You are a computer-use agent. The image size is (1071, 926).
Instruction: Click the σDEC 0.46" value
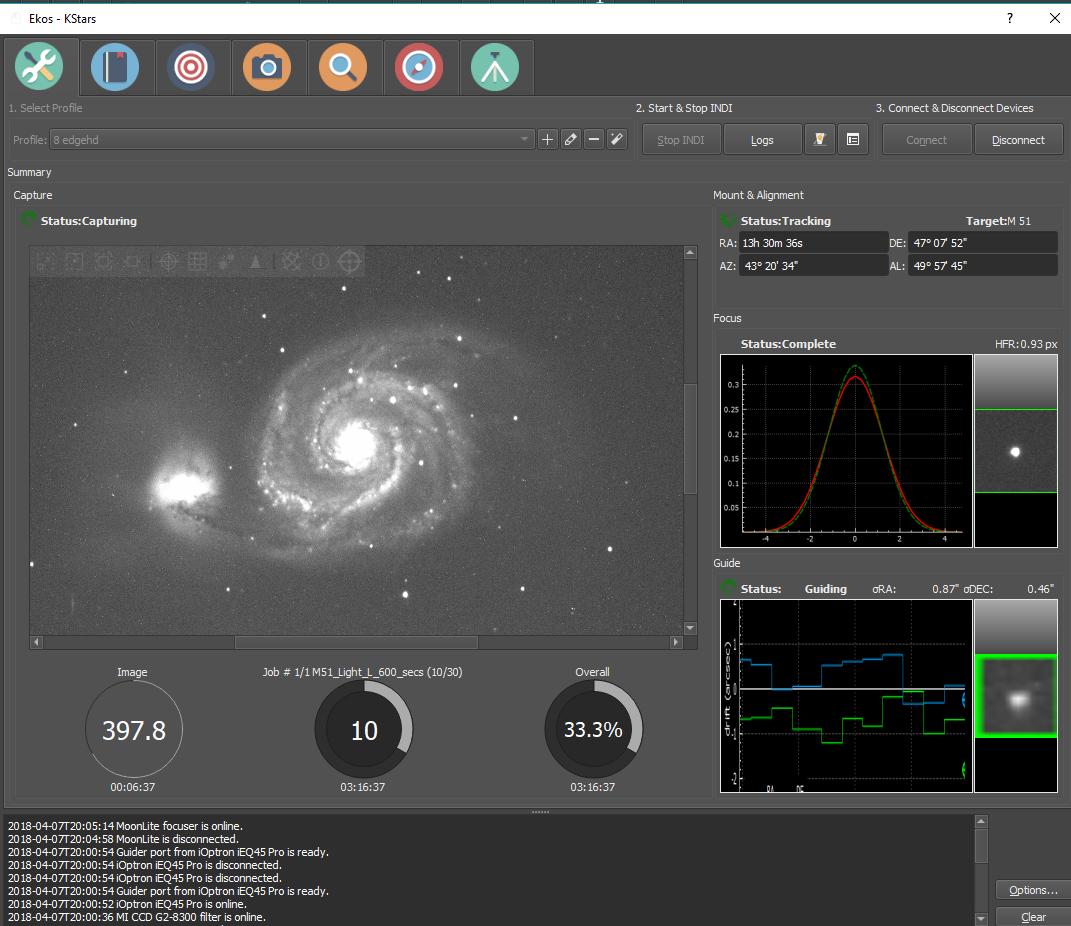click(1040, 589)
